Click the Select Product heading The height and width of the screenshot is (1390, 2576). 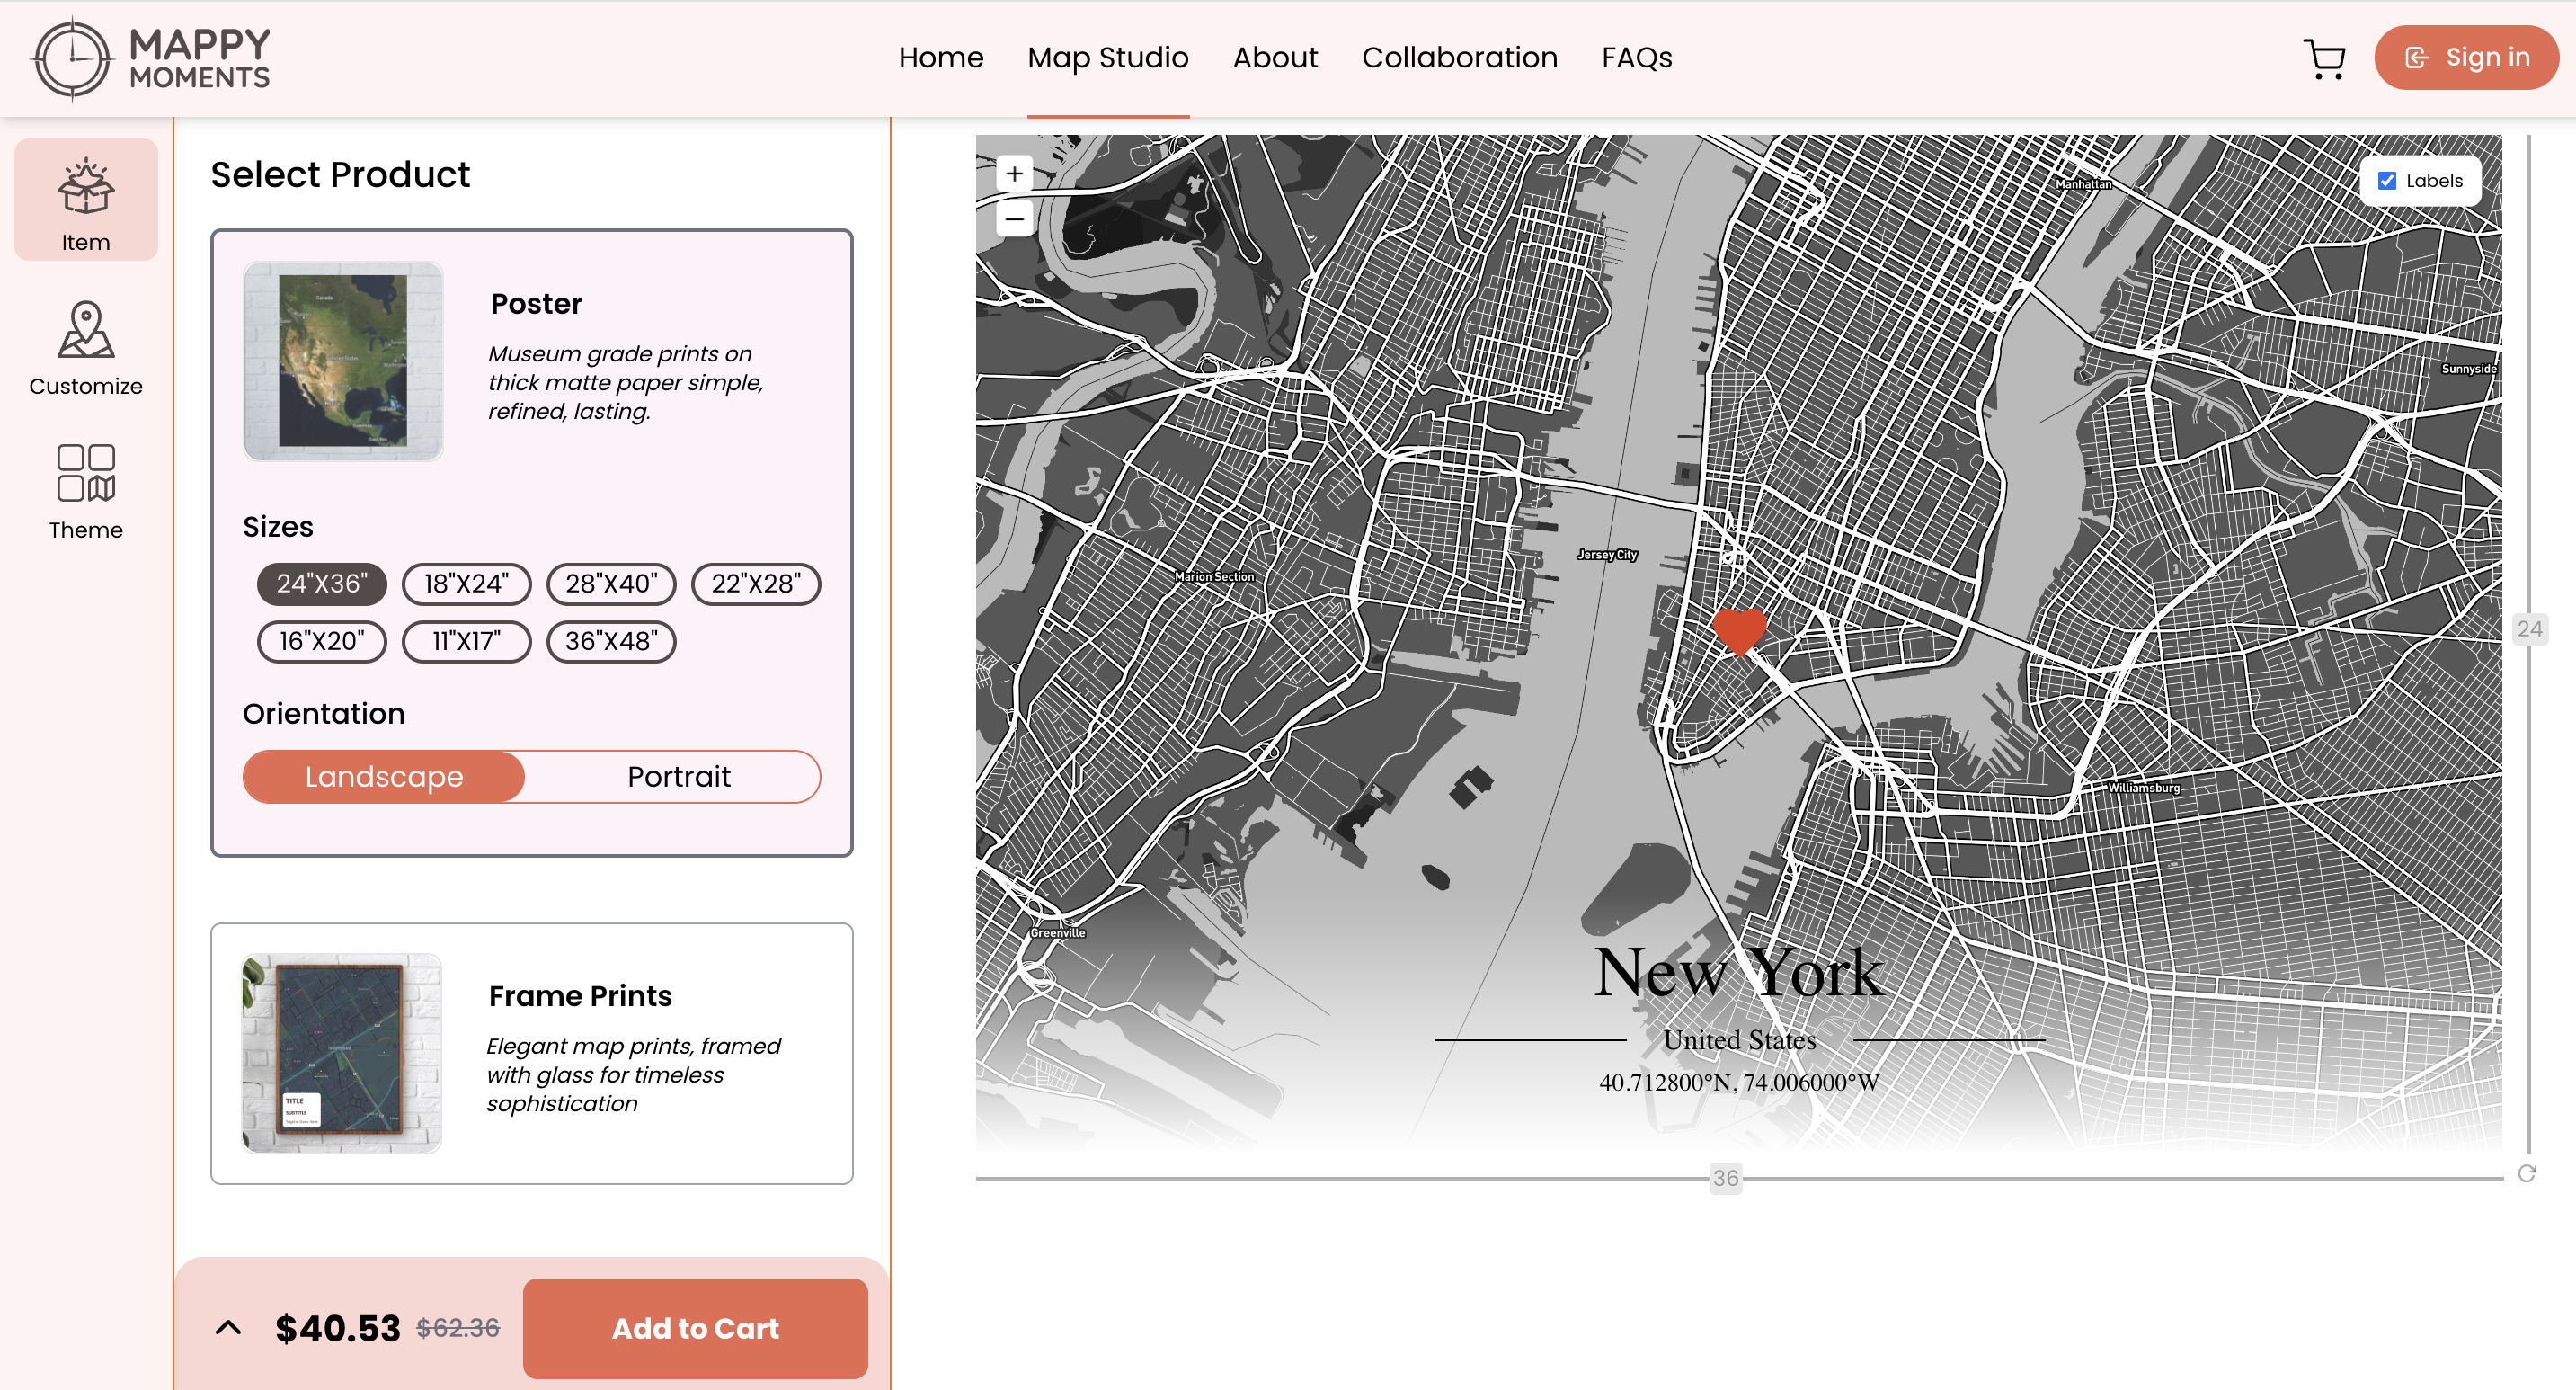340,175
